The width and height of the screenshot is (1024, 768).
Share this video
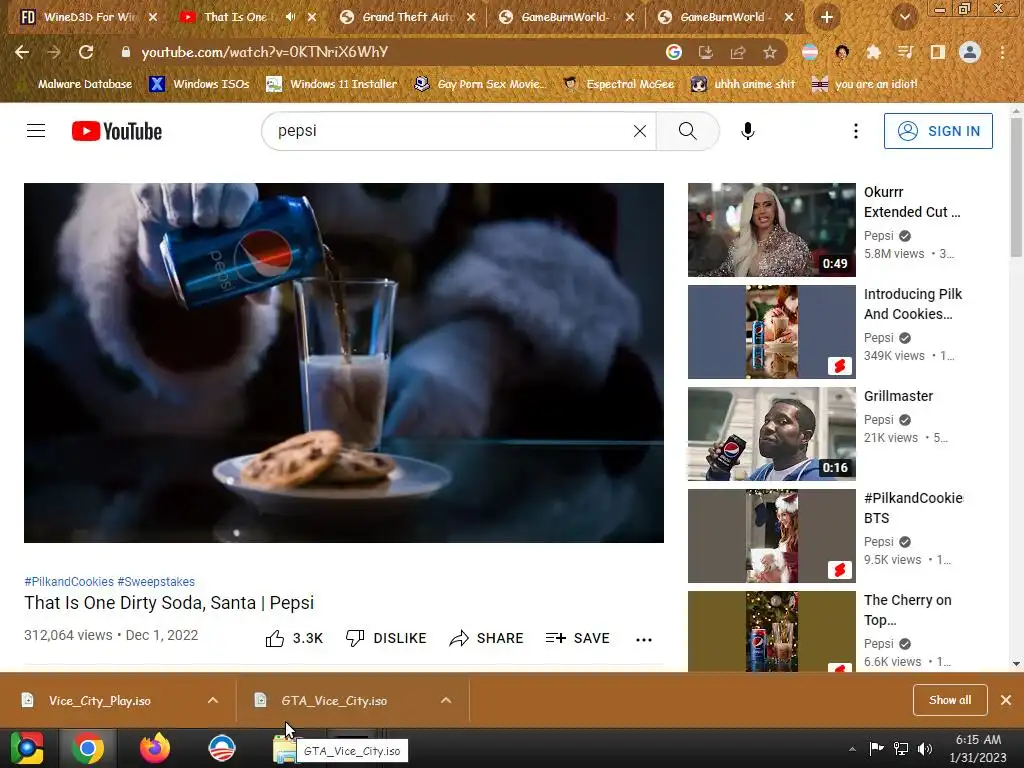click(487, 638)
